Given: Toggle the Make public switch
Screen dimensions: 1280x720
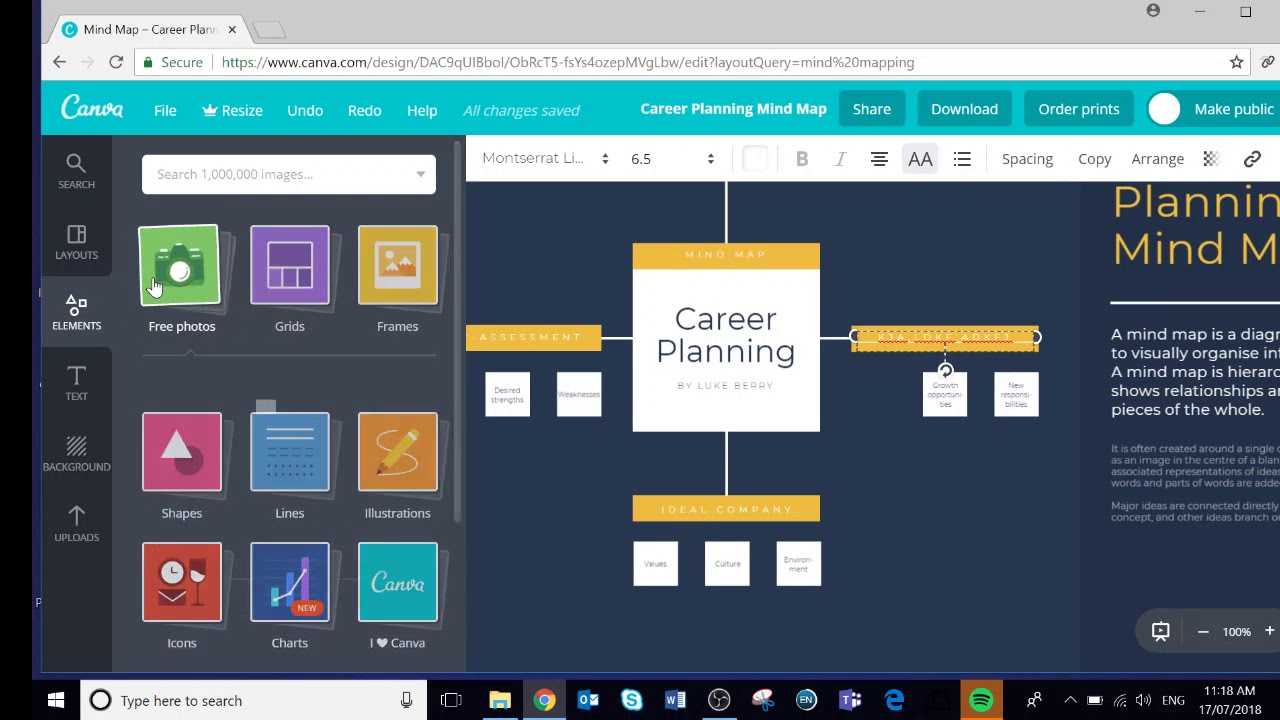Looking at the screenshot, I should 1165,109.
